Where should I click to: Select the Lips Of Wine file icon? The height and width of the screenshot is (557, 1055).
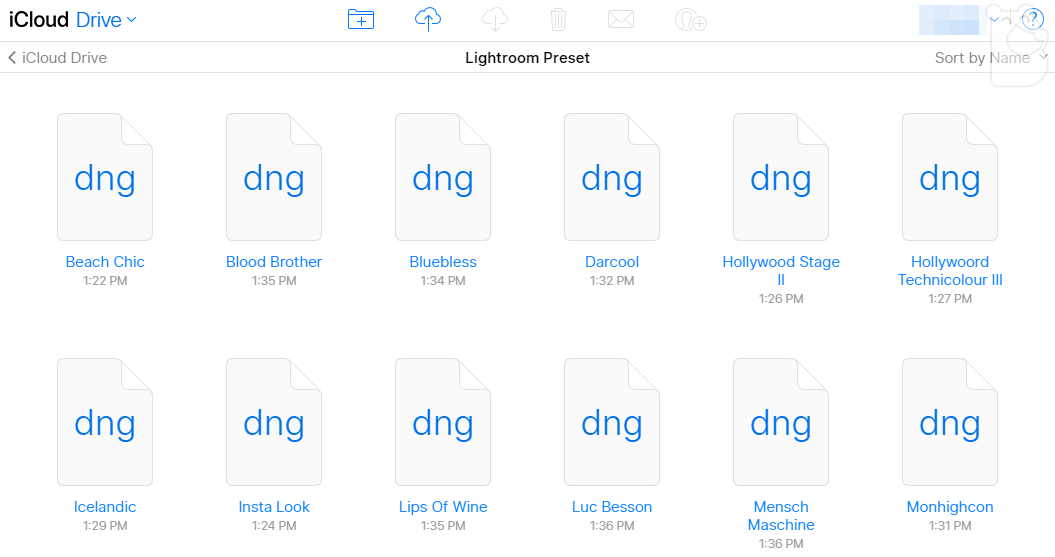[443, 422]
